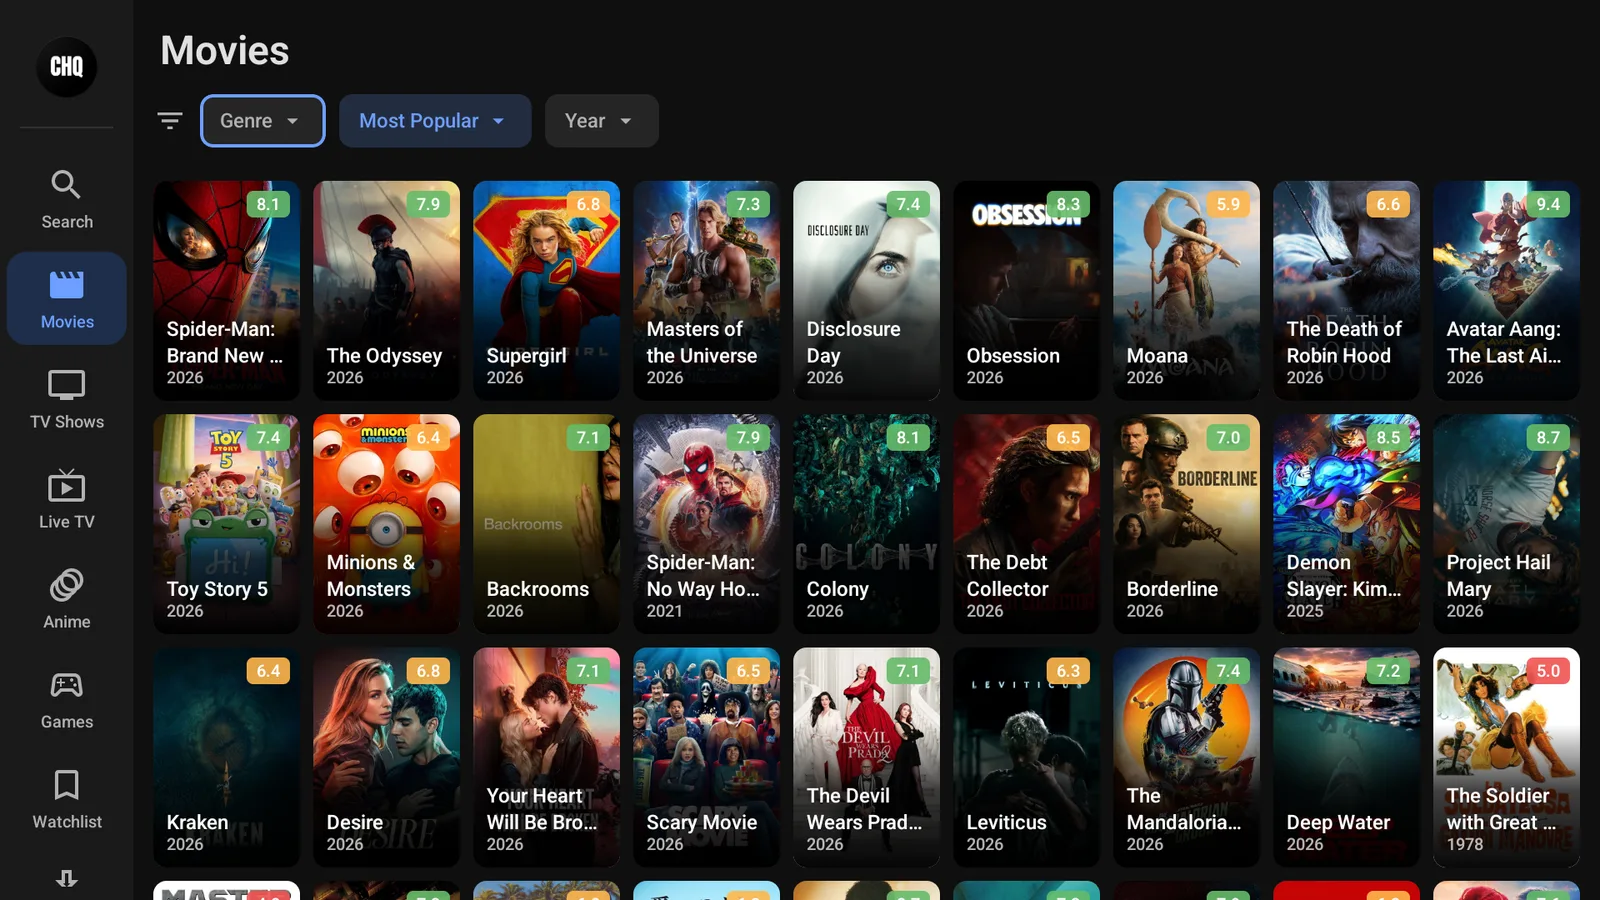
Task: Click the 5.0 rating badge on The Soldier
Action: [x=1548, y=671]
